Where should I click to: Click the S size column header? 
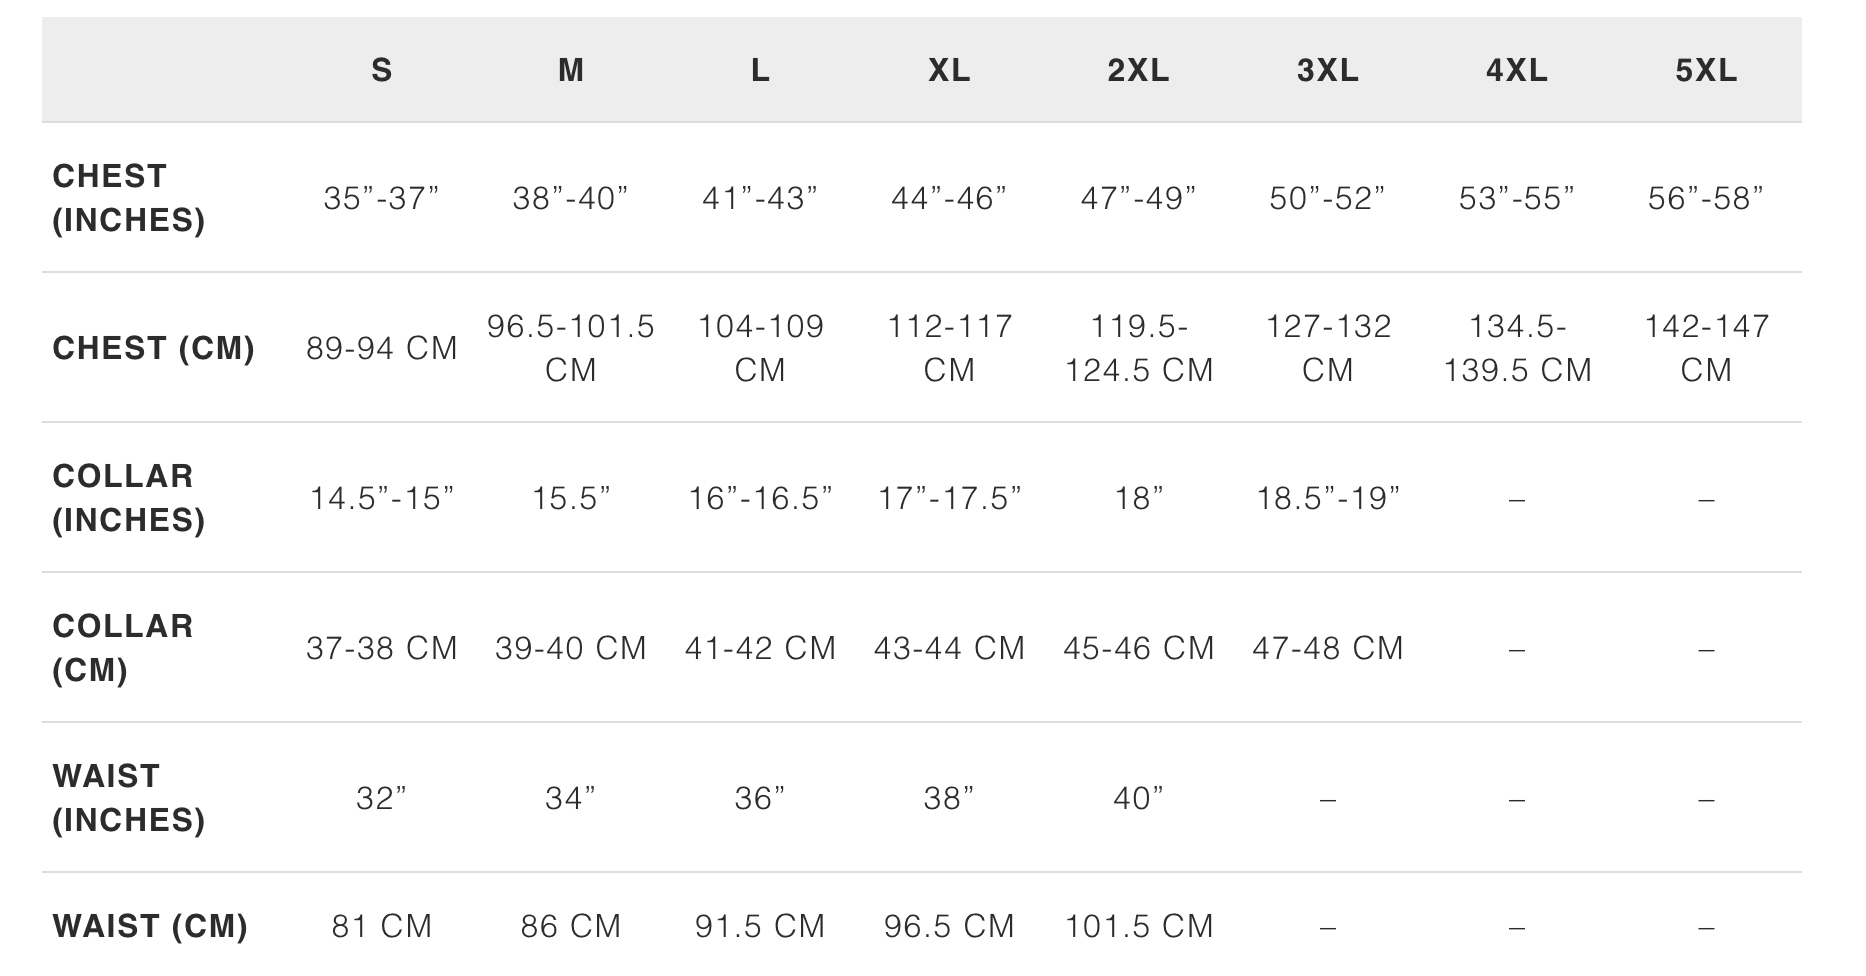pos(381,70)
